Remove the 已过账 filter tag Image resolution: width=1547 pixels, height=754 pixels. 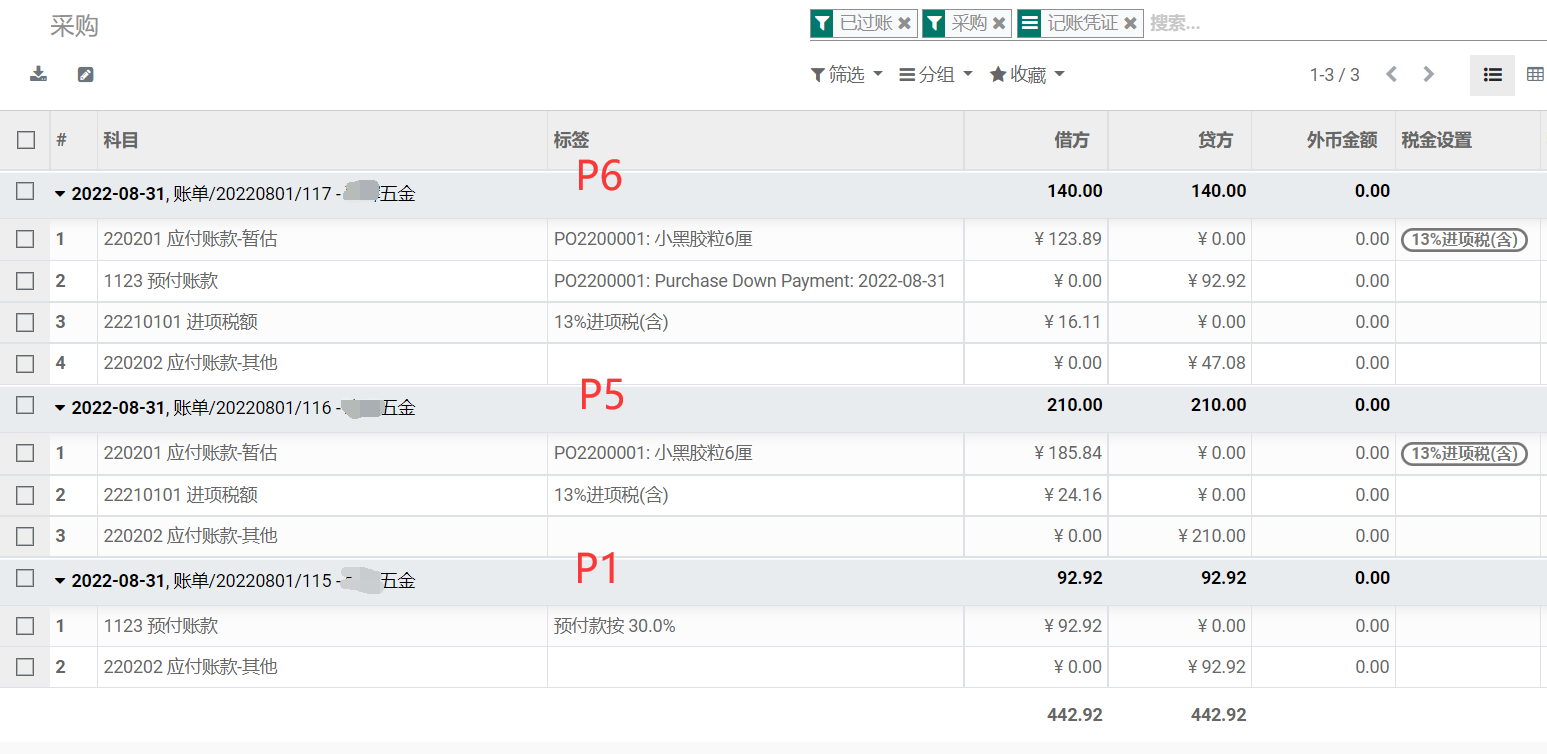click(903, 23)
